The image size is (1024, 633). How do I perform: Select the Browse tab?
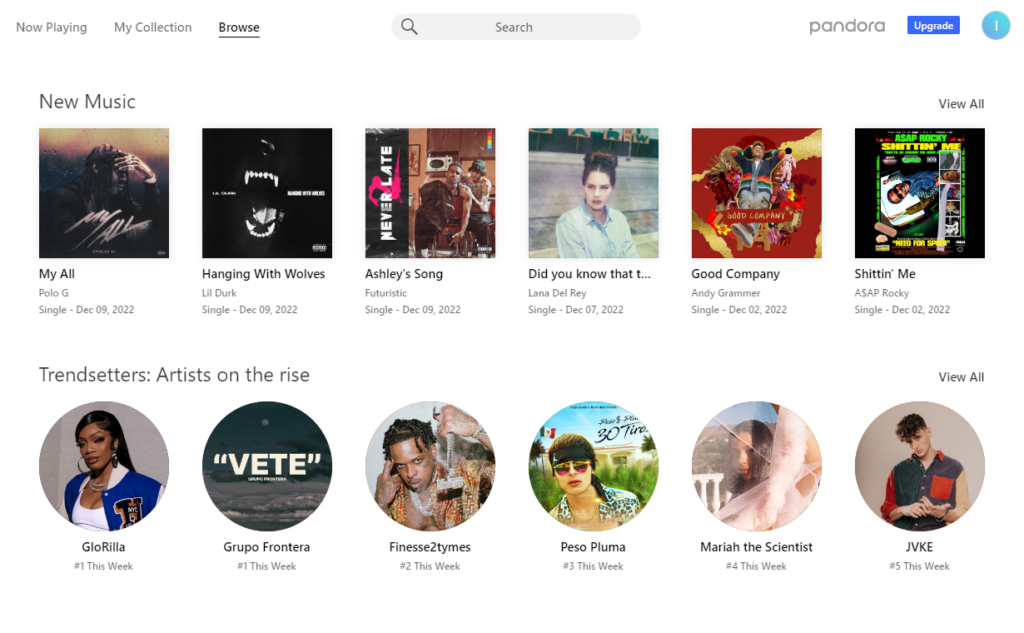click(239, 27)
